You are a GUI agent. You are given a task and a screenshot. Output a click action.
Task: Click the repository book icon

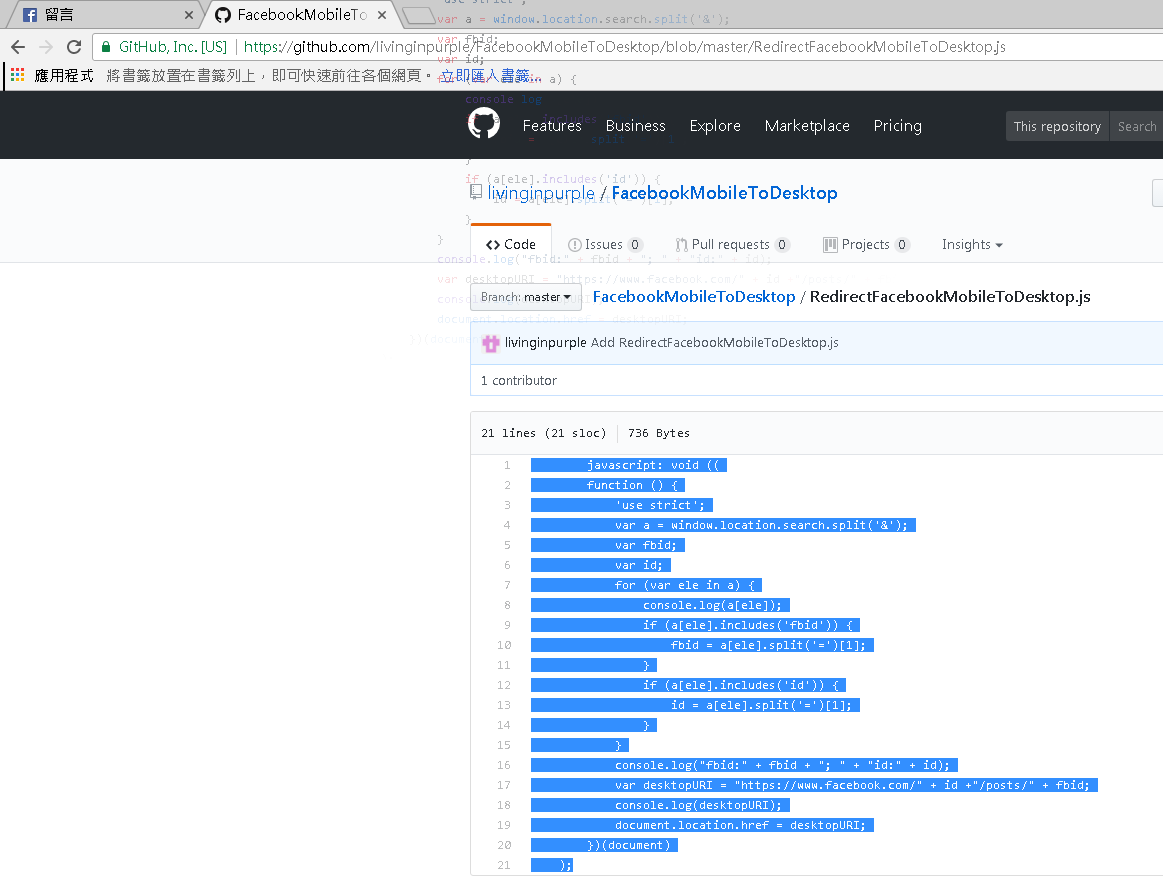475,192
